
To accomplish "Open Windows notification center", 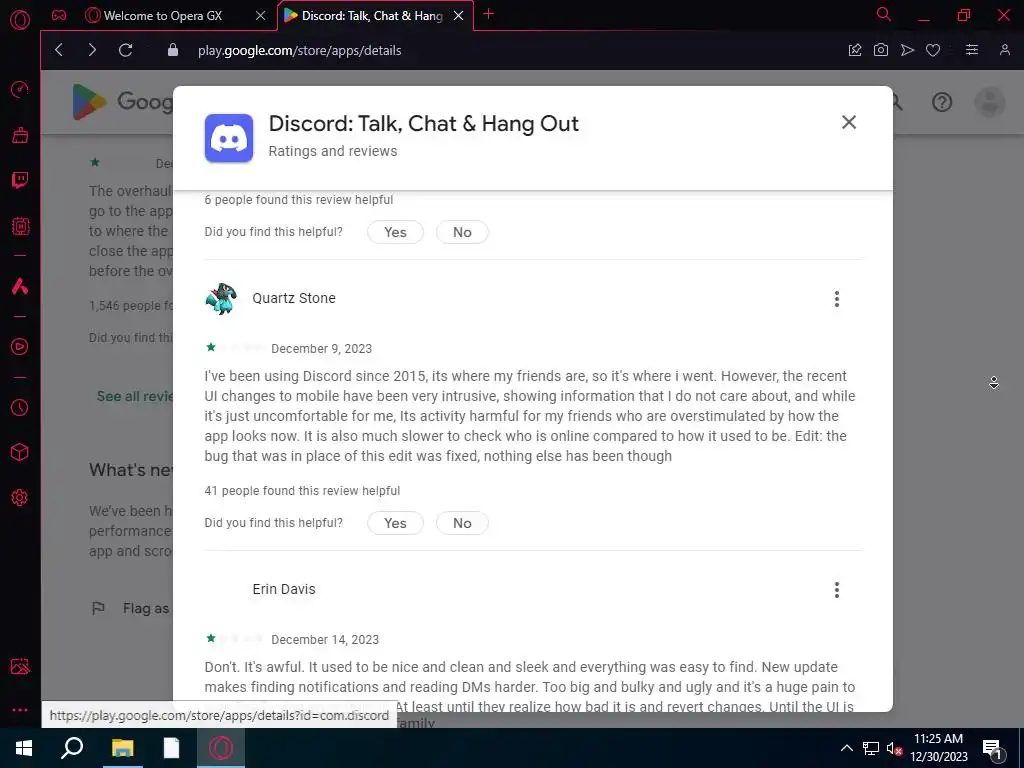I will point(993,748).
